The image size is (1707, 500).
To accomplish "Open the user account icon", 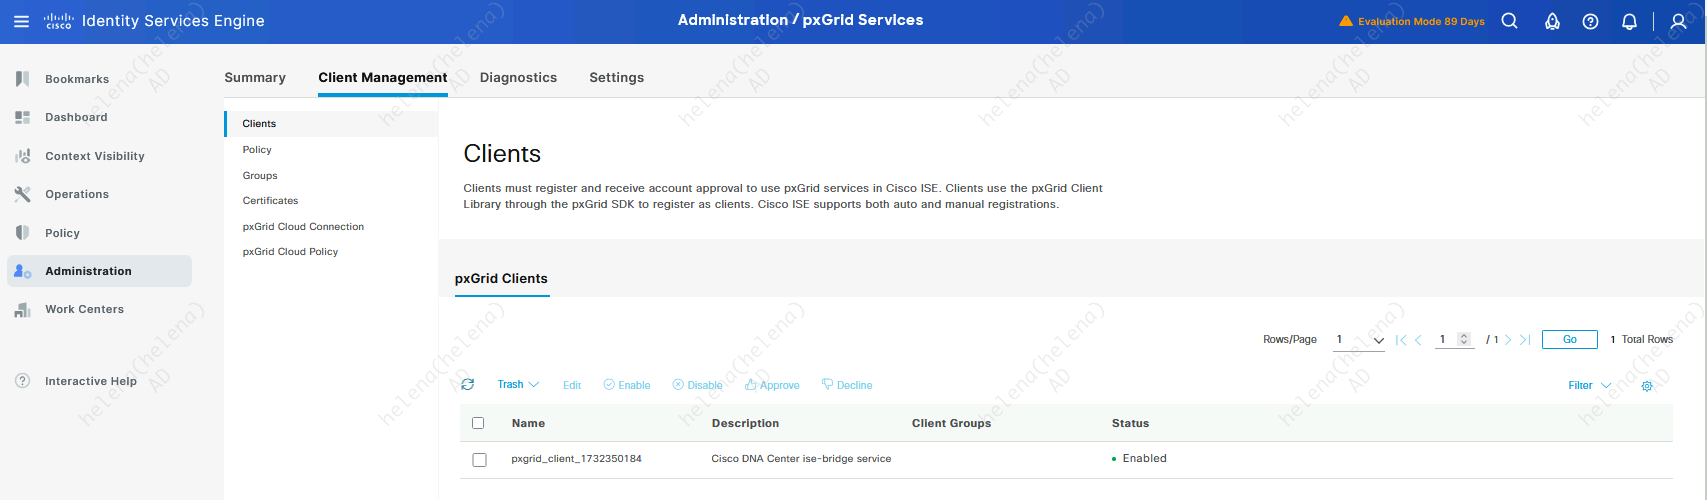I will [1679, 21].
